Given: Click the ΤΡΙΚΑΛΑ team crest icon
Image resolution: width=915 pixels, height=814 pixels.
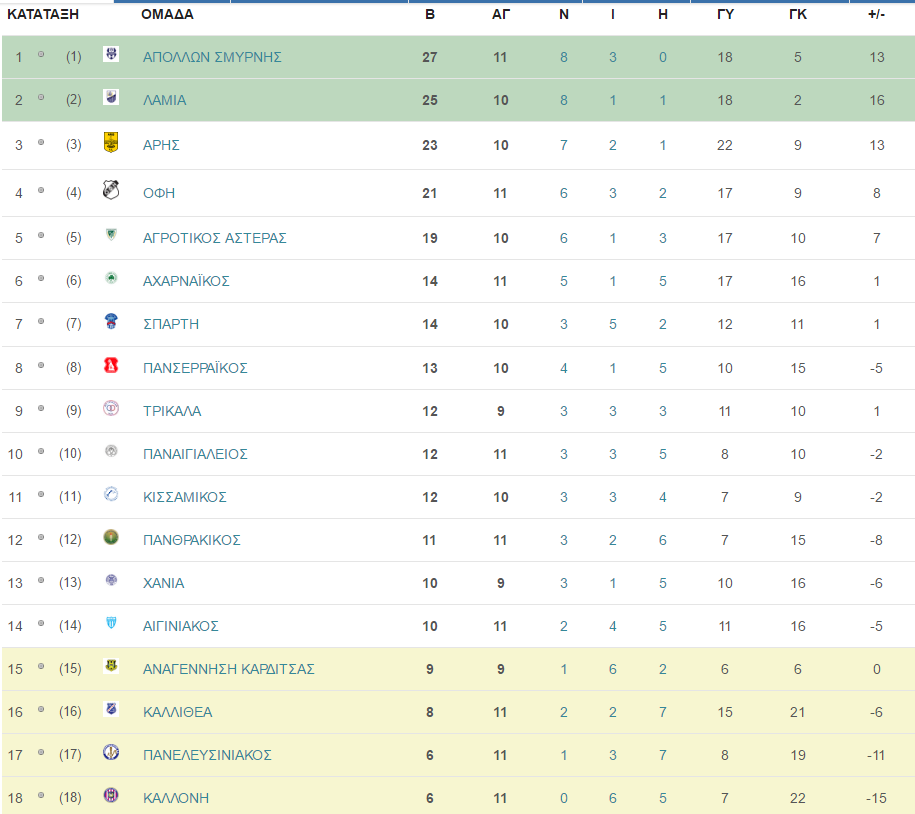Looking at the screenshot, I should pyautogui.click(x=111, y=408).
